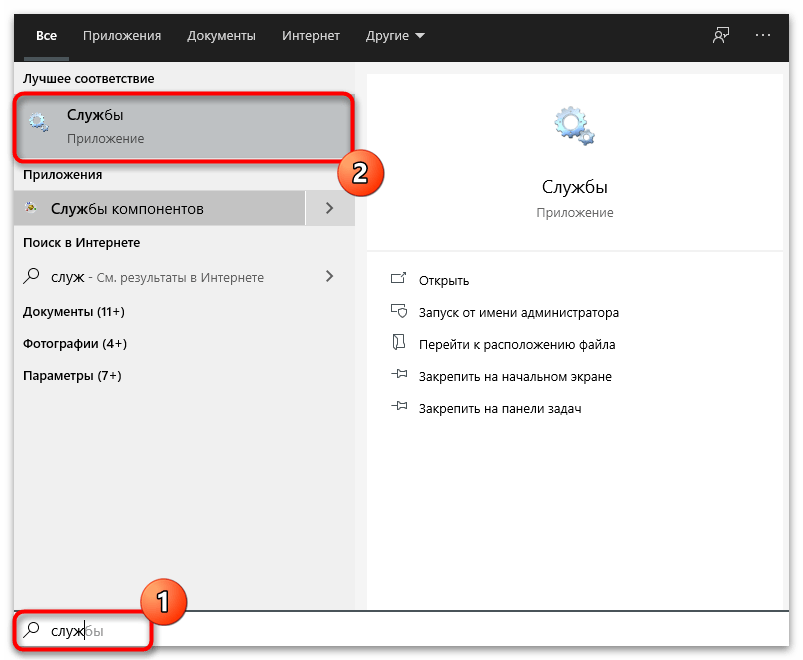Select Закрепить на панели задач

pos(500,408)
